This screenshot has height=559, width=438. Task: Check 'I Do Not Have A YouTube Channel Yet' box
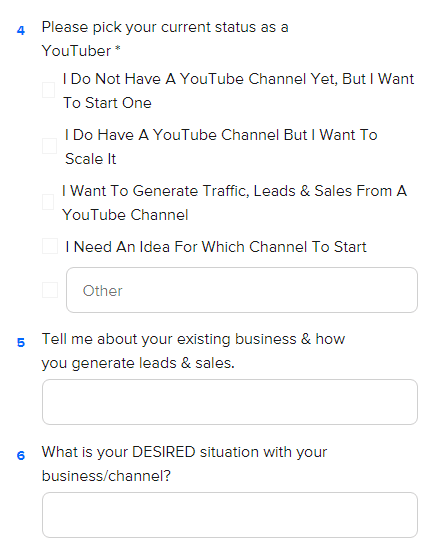click(48, 90)
